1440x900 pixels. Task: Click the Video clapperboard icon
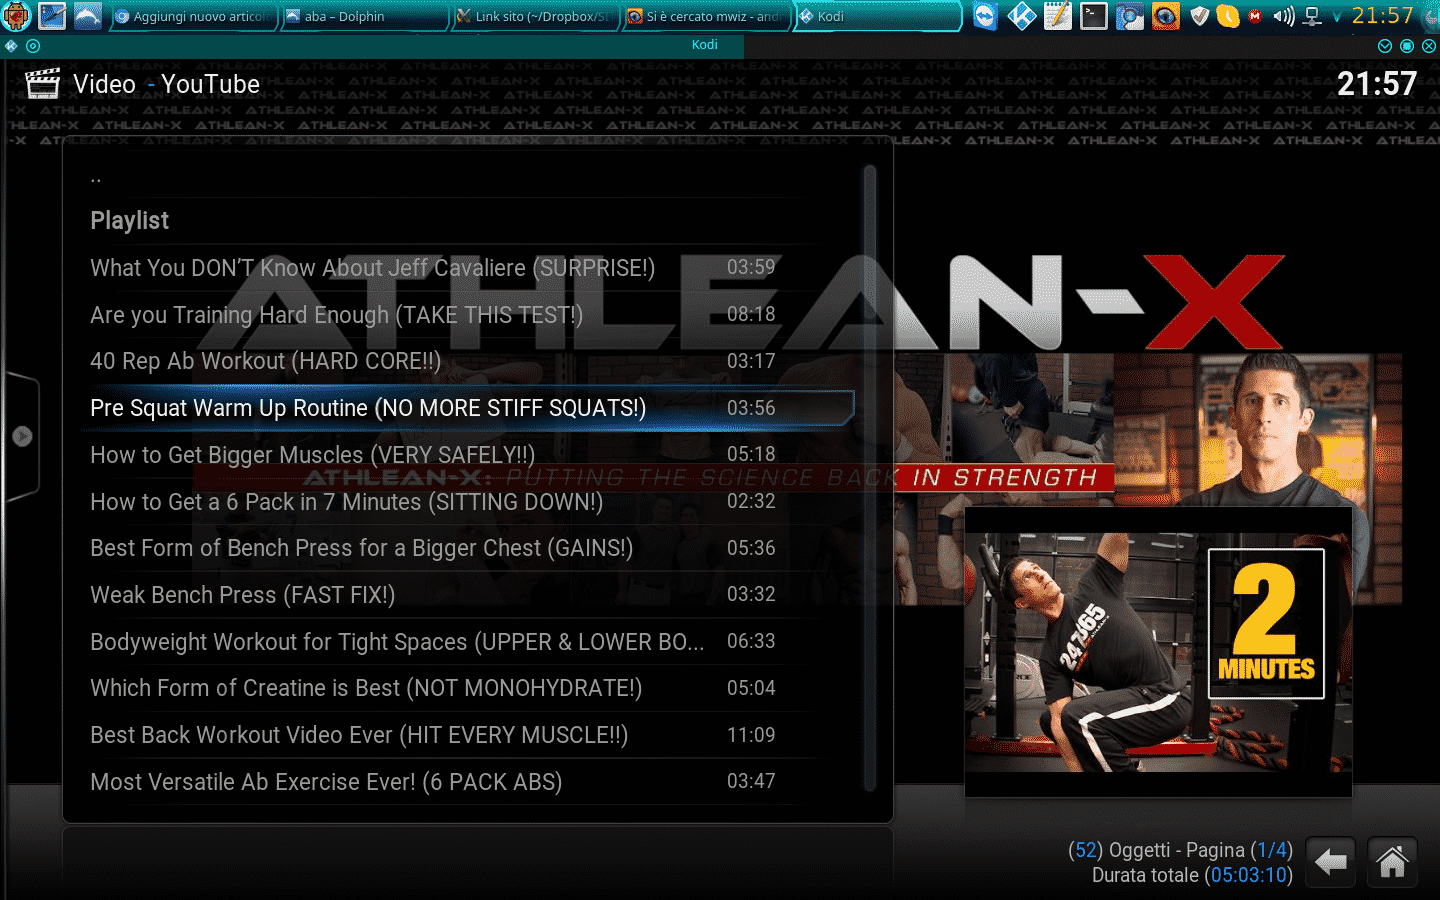pos(42,84)
